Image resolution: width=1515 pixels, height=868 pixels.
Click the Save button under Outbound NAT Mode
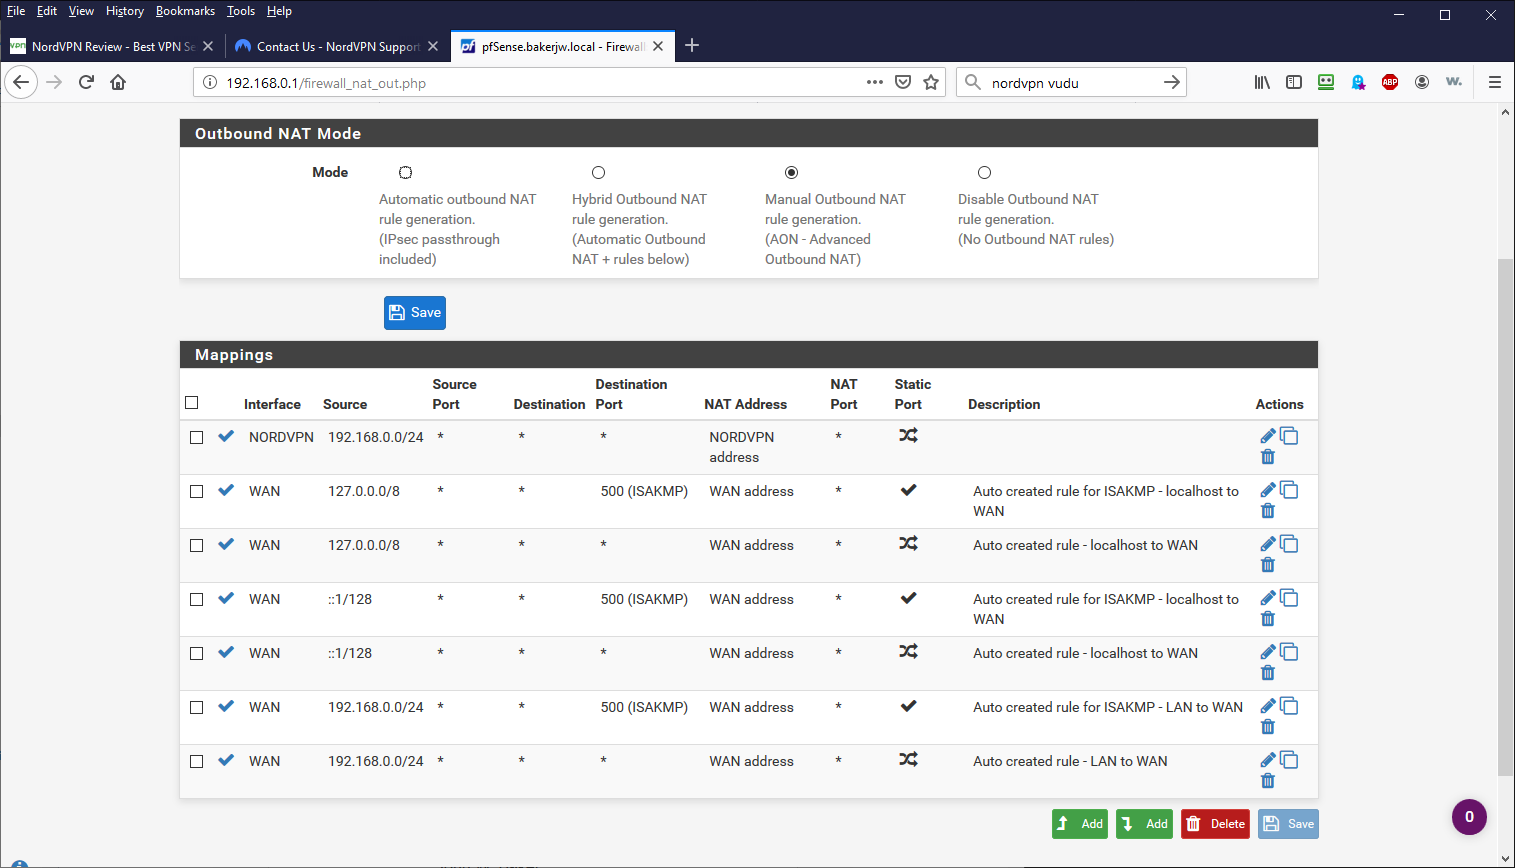[415, 313]
